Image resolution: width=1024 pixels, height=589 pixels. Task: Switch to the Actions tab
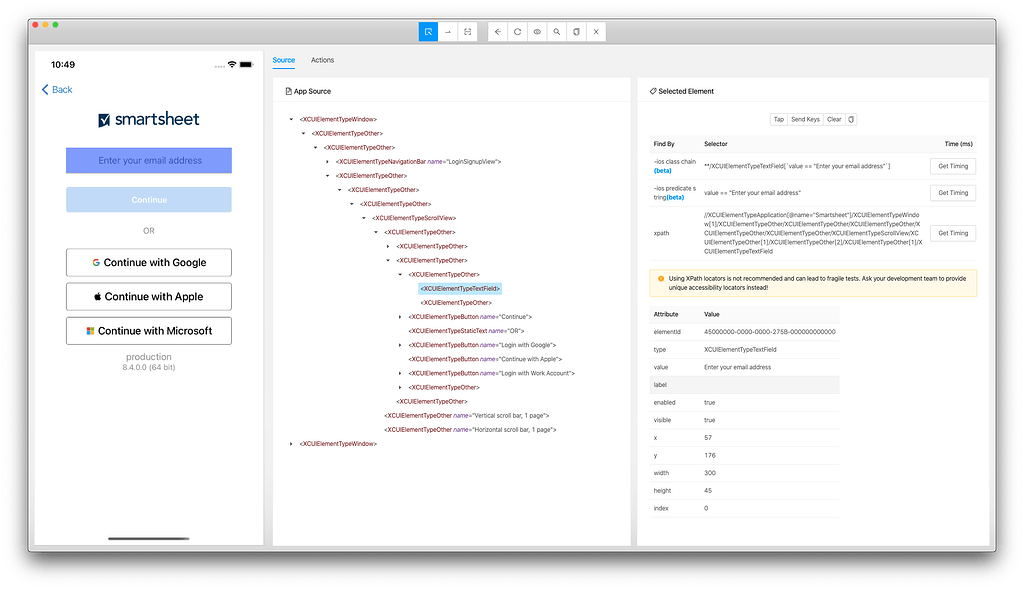[x=322, y=60]
